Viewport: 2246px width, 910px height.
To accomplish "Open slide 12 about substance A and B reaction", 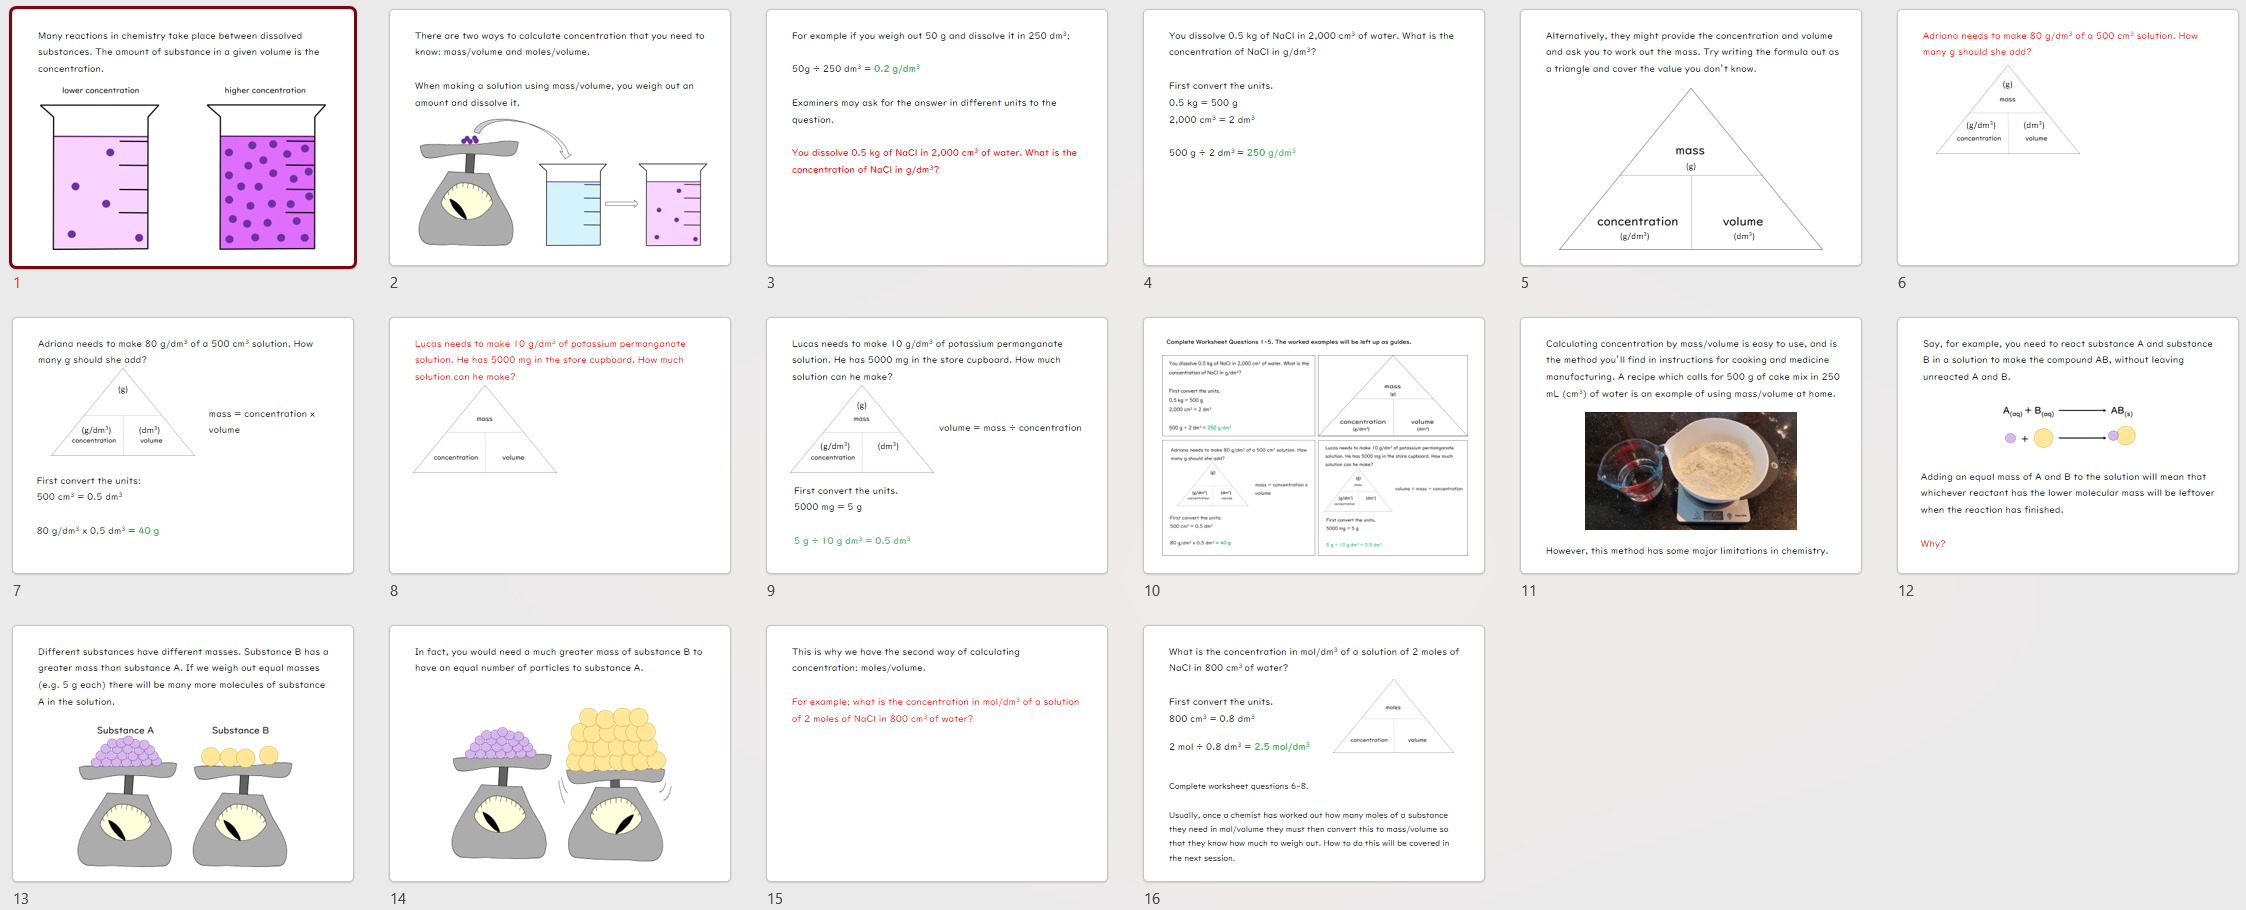I will point(2066,445).
